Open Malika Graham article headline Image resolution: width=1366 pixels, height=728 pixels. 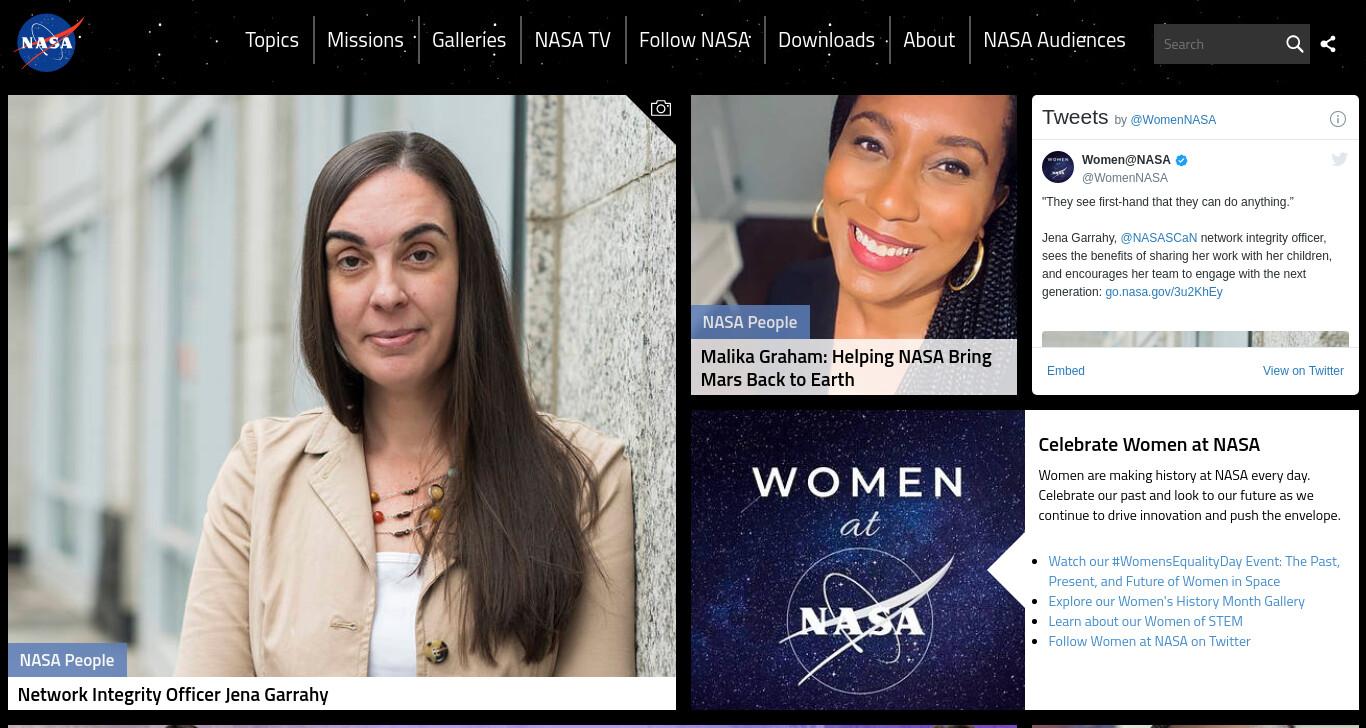tap(846, 368)
